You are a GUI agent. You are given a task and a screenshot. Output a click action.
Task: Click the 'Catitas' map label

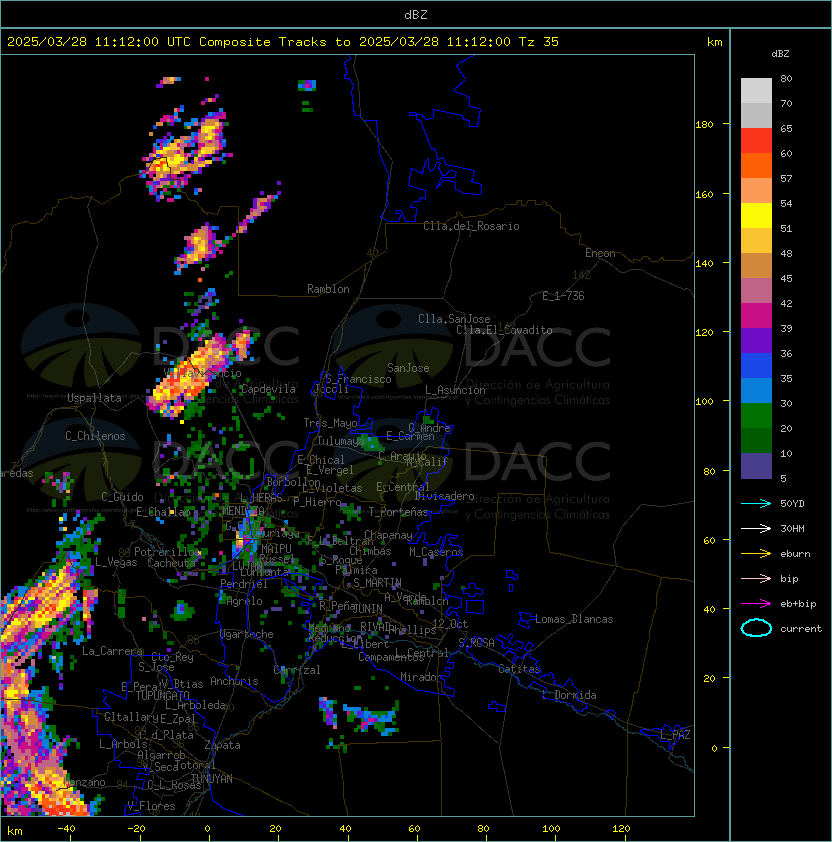point(519,669)
